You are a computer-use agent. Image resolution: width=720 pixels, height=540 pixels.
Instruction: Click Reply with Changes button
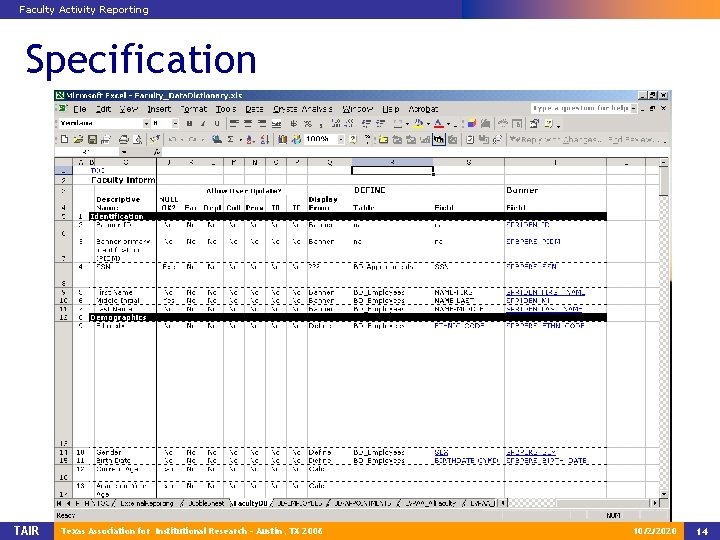[554, 139]
